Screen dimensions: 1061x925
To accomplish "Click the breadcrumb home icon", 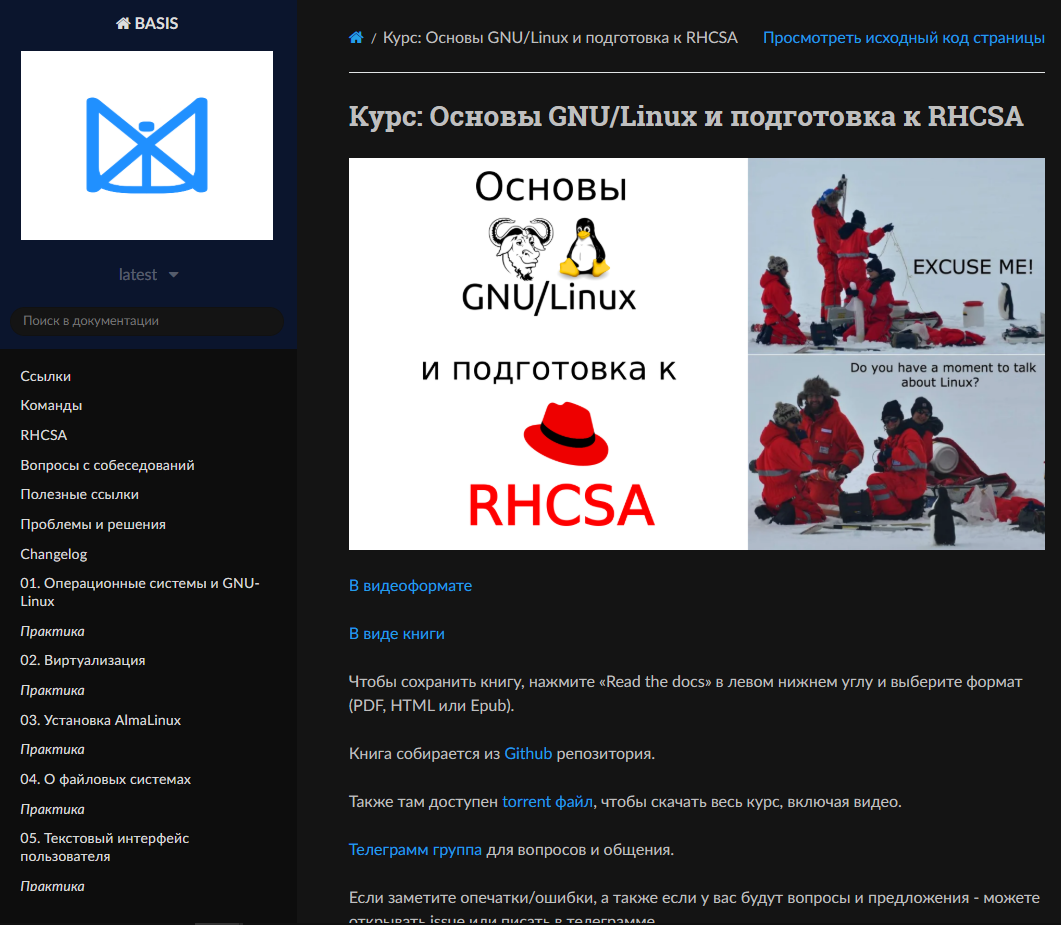I will point(356,38).
